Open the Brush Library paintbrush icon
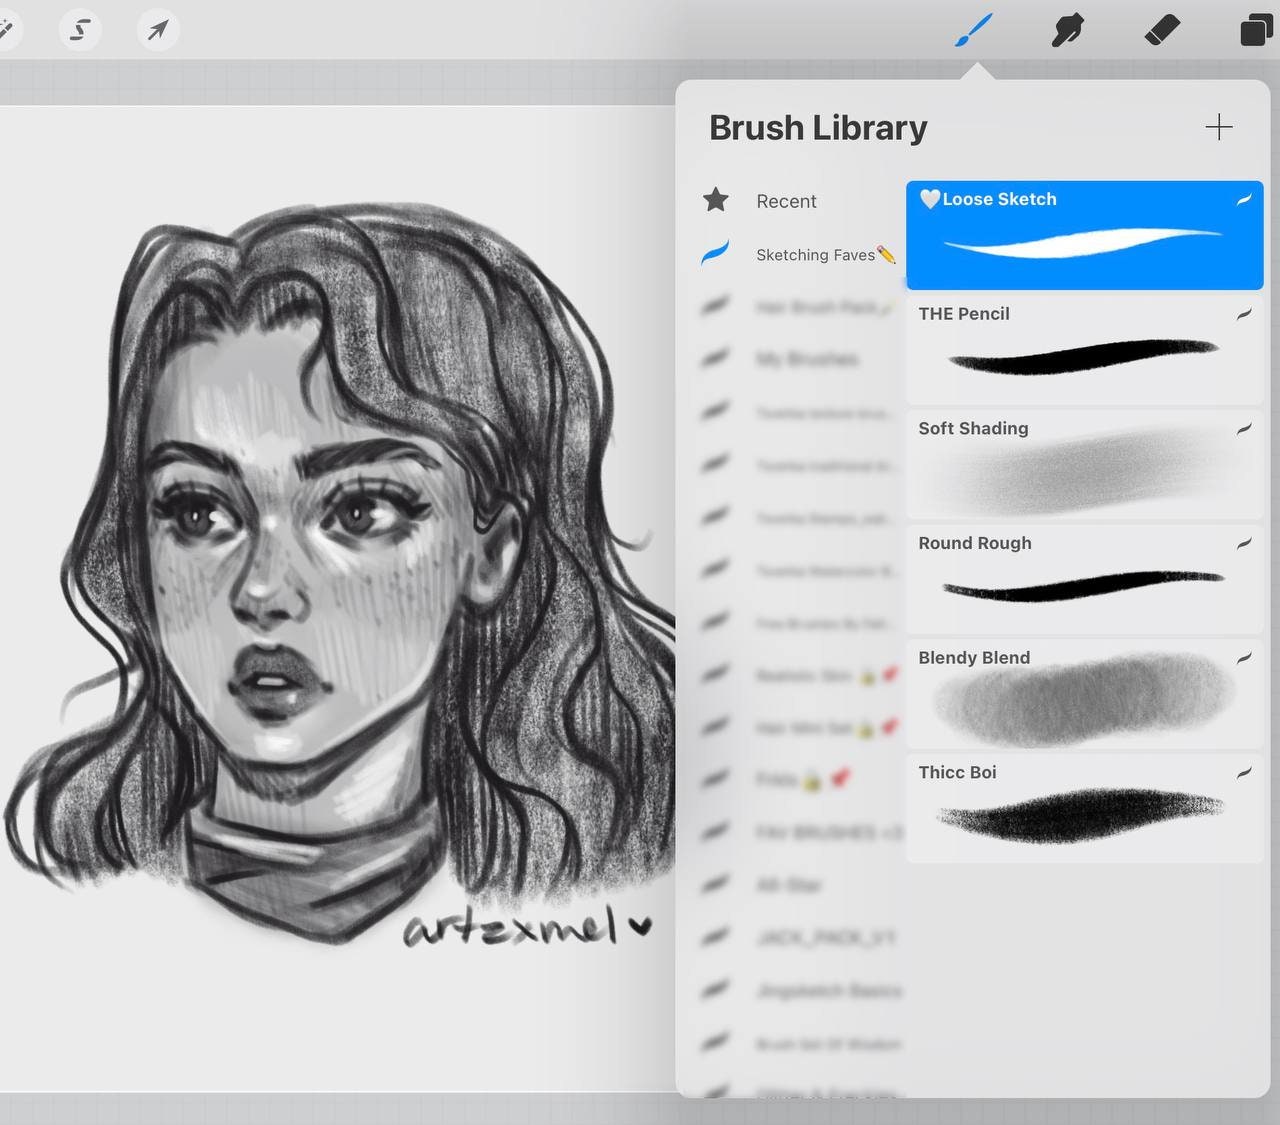This screenshot has height=1125, width=1280. pos(973,30)
